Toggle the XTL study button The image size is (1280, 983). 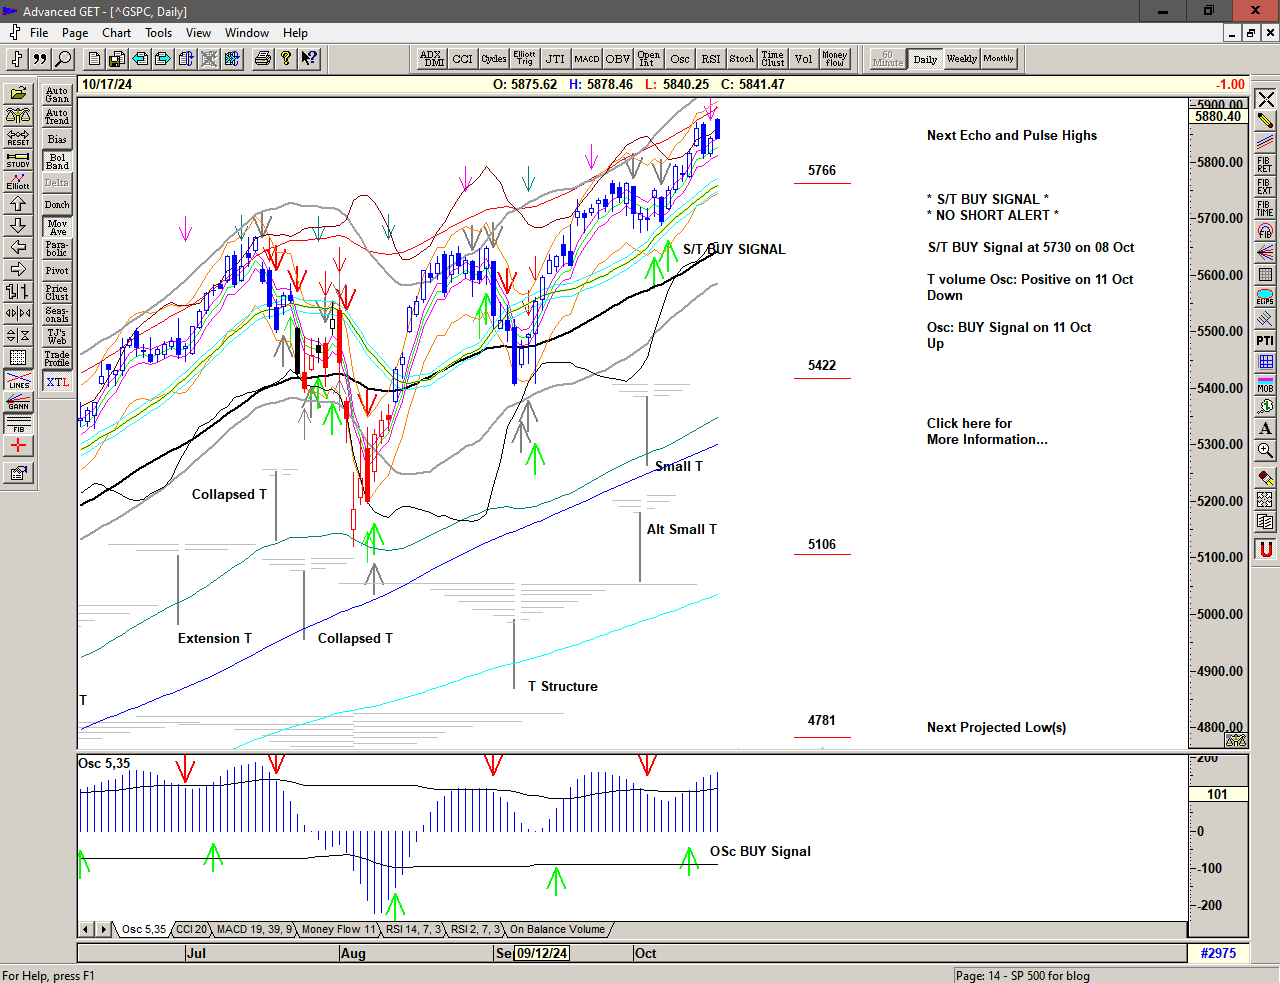[57, 382]
